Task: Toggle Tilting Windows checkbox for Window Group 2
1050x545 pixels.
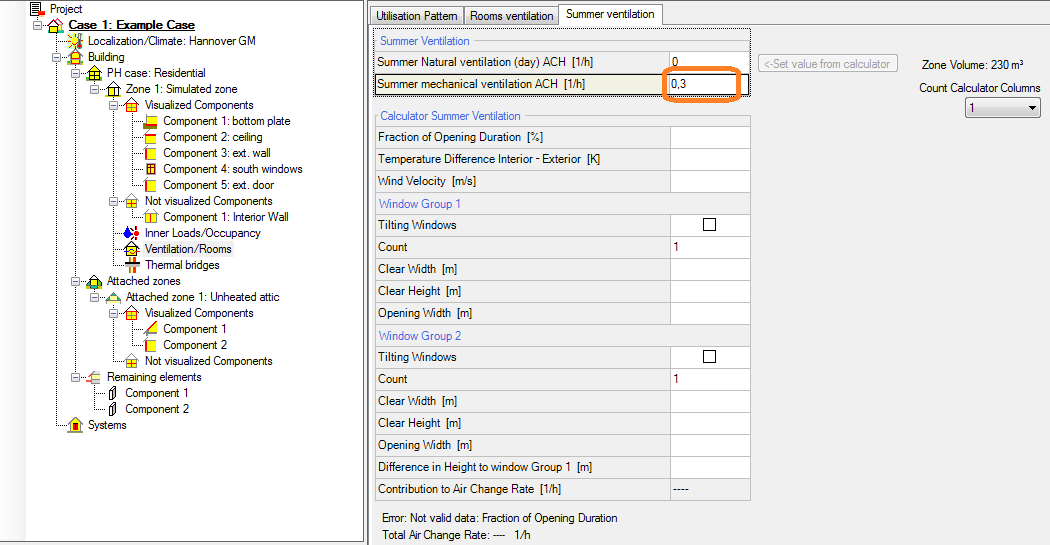Action: point(709,357)
